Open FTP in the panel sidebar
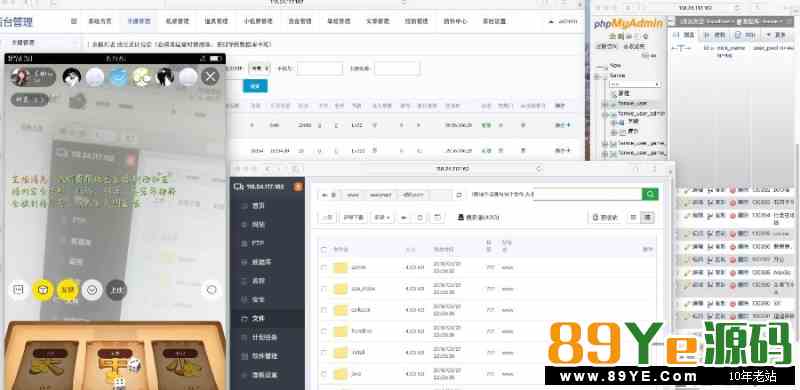Screen dimensions: 800x390 pos(257,243)
